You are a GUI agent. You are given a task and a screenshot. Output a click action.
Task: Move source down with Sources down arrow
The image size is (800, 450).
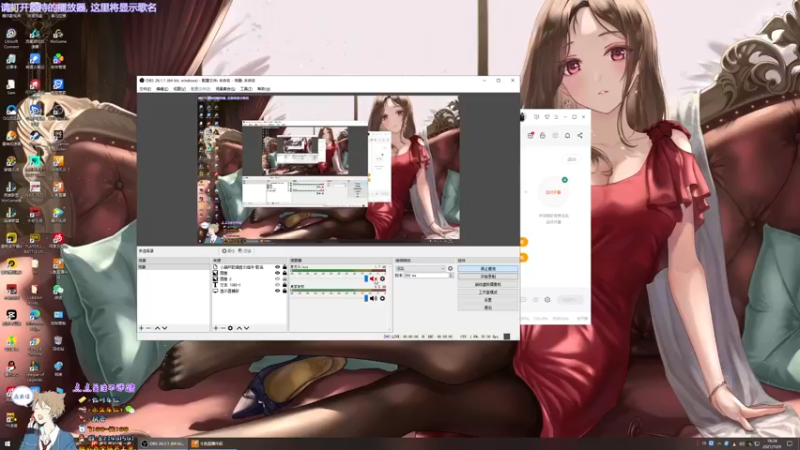pyautogui.click(x=246, y=328)
